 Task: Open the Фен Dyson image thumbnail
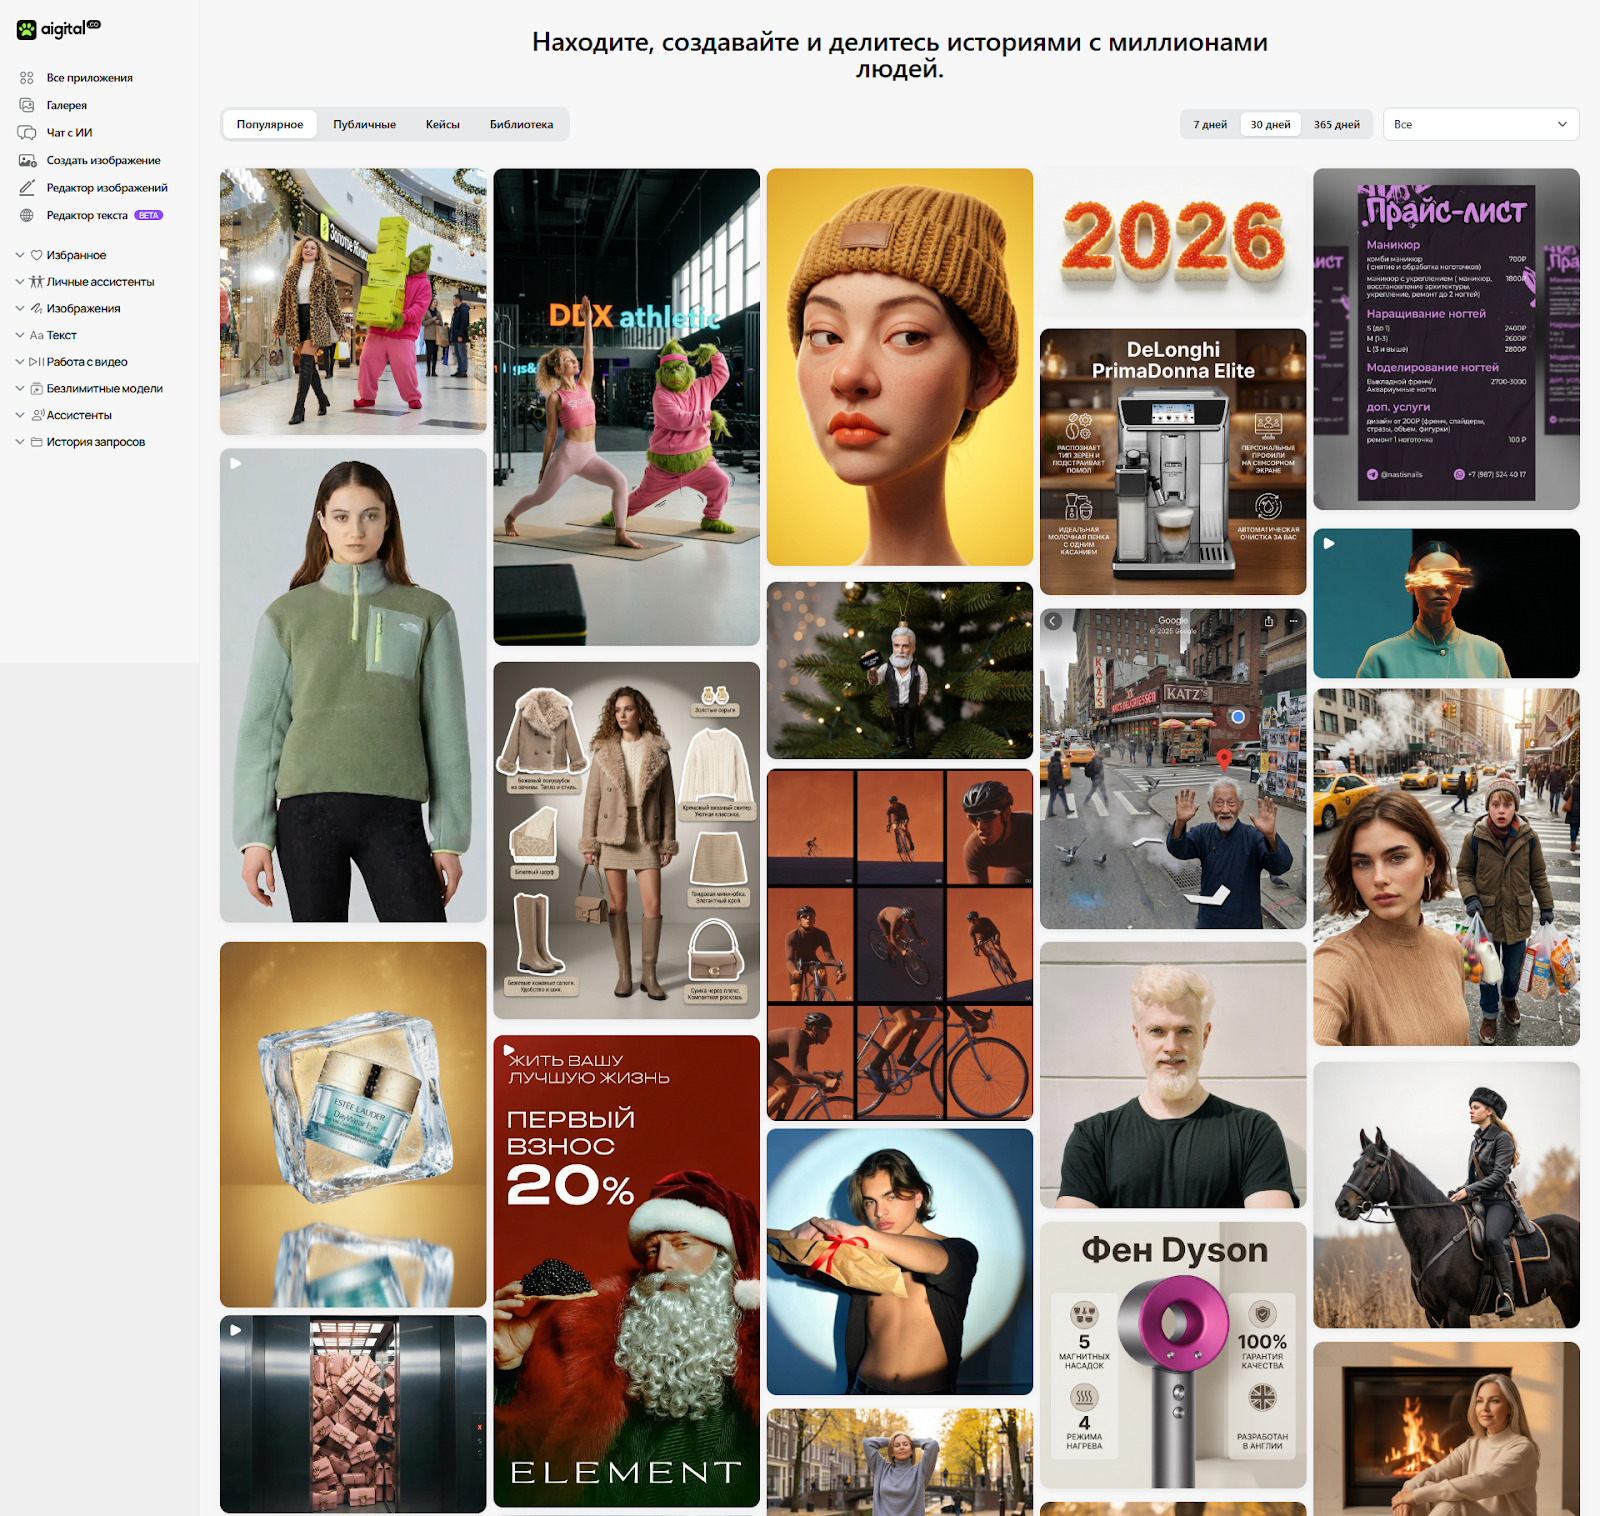click(x=1173, y=1355)
